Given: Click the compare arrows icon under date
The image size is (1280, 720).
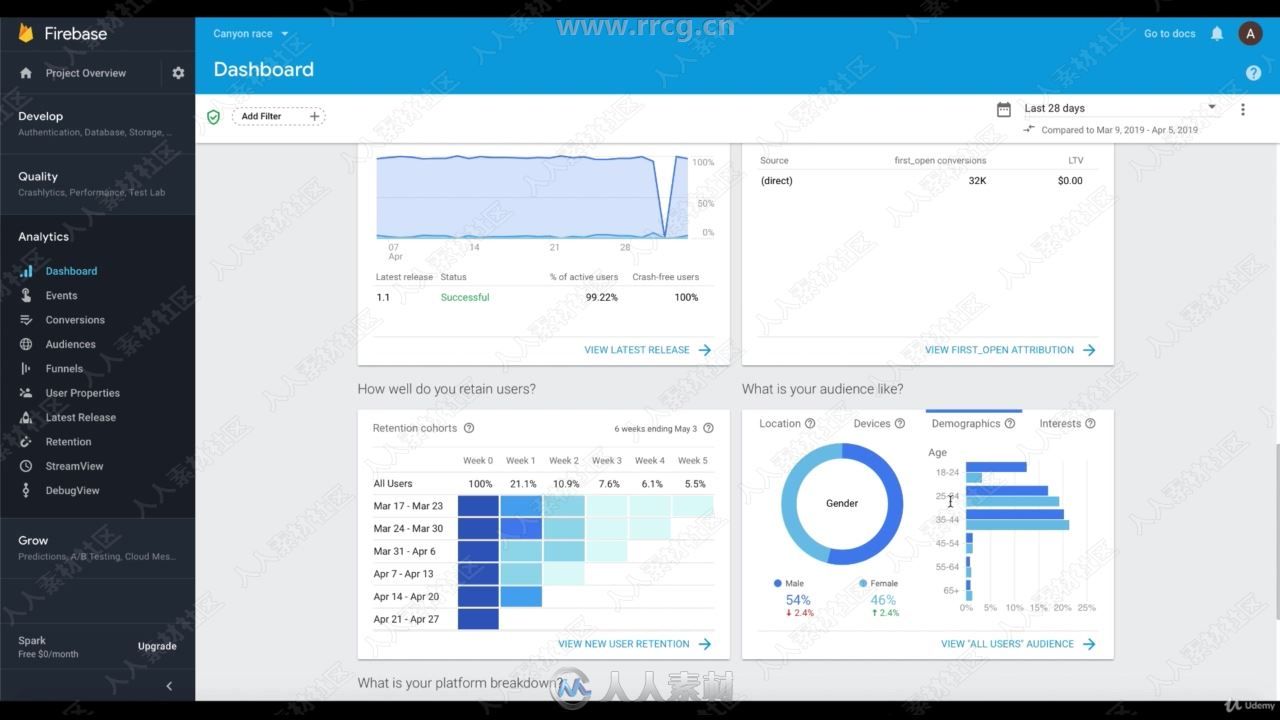Looking at the screenshot, I should [x=1029, y=129].
